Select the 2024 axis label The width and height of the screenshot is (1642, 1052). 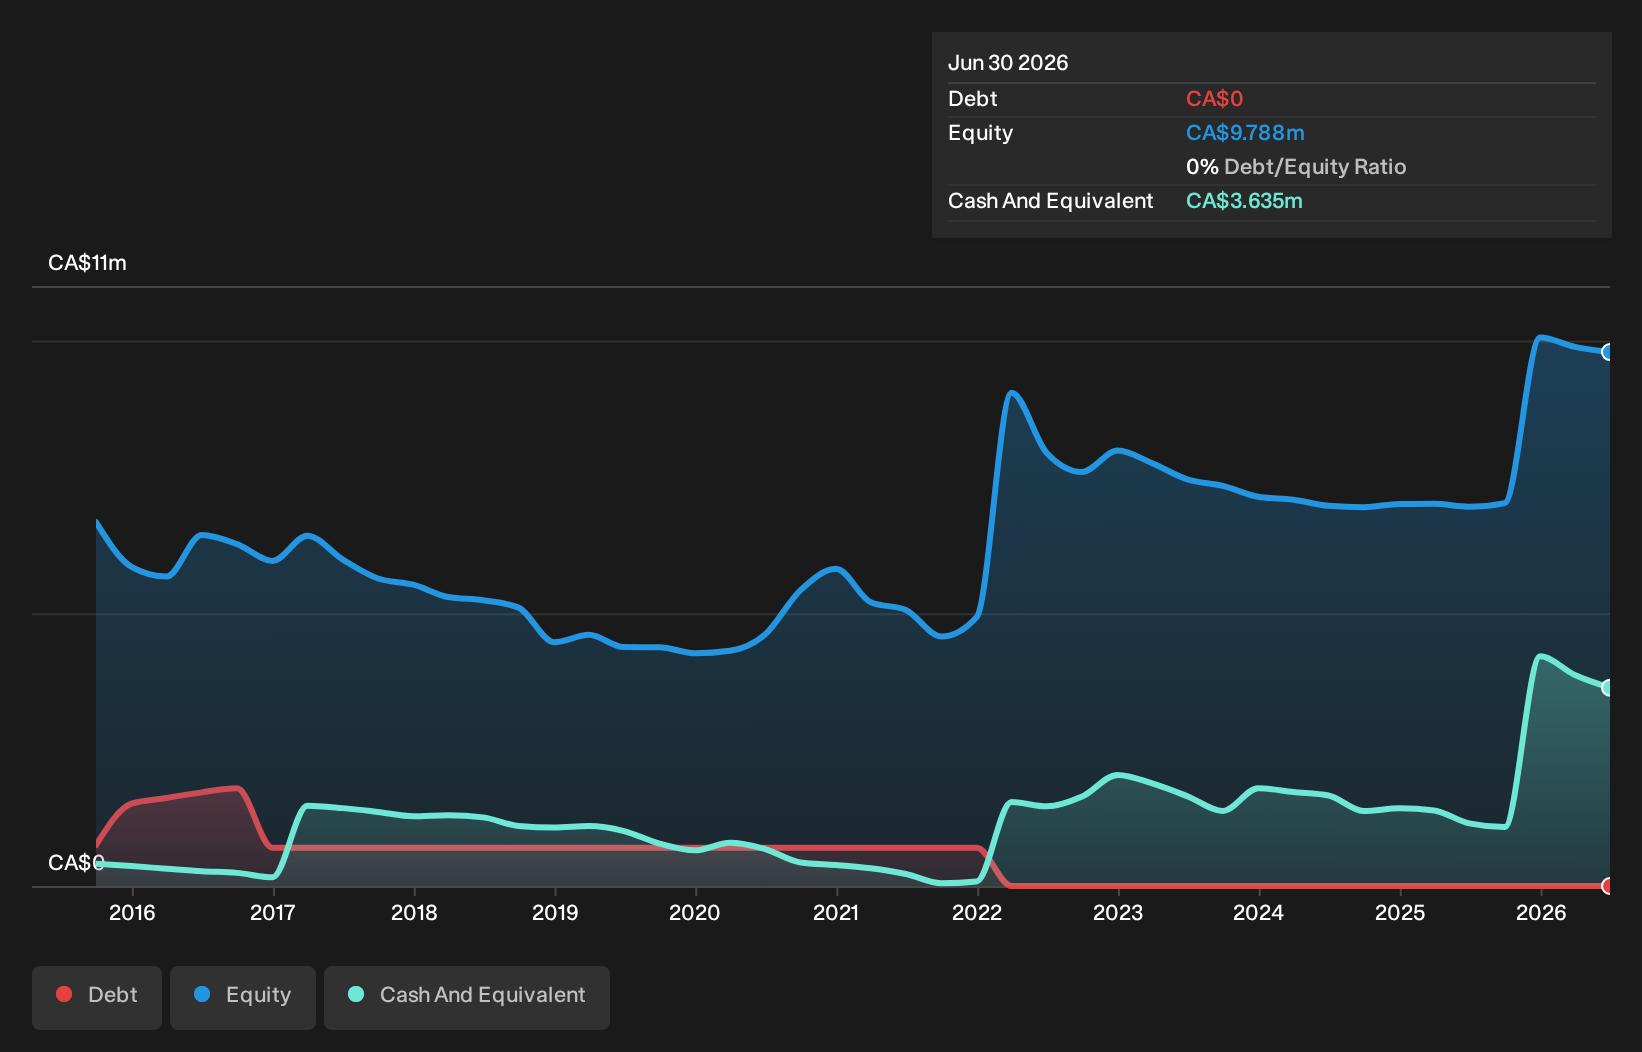pos(1259,913)
